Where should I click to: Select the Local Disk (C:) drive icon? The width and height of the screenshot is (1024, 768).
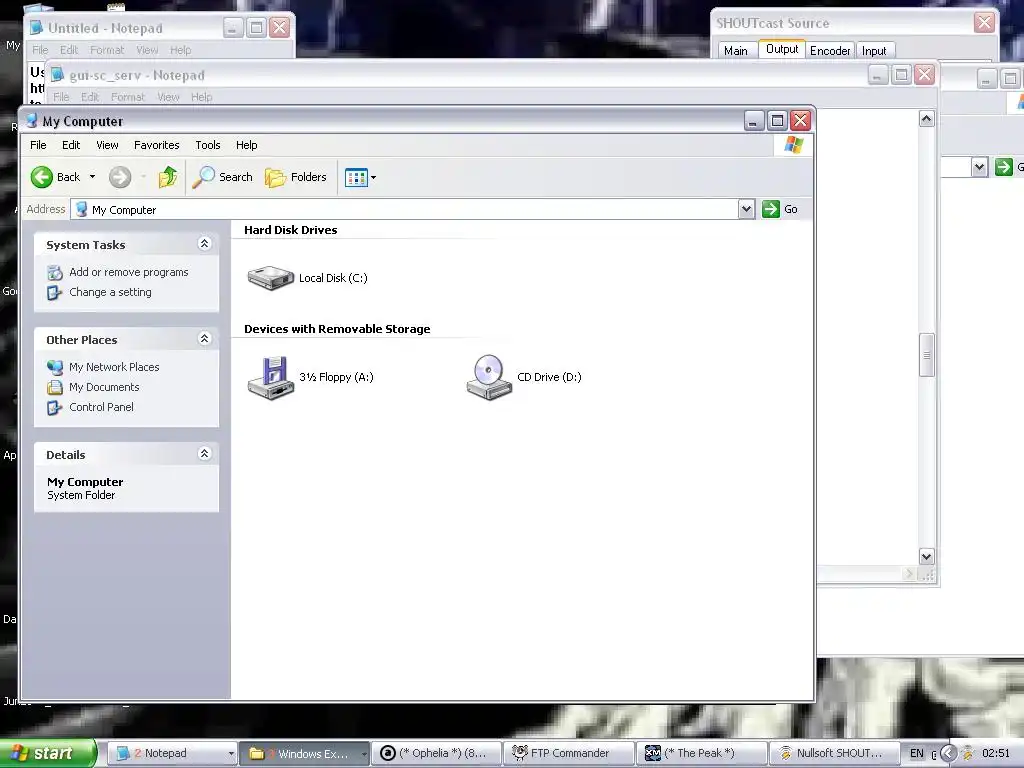point(270,278)
